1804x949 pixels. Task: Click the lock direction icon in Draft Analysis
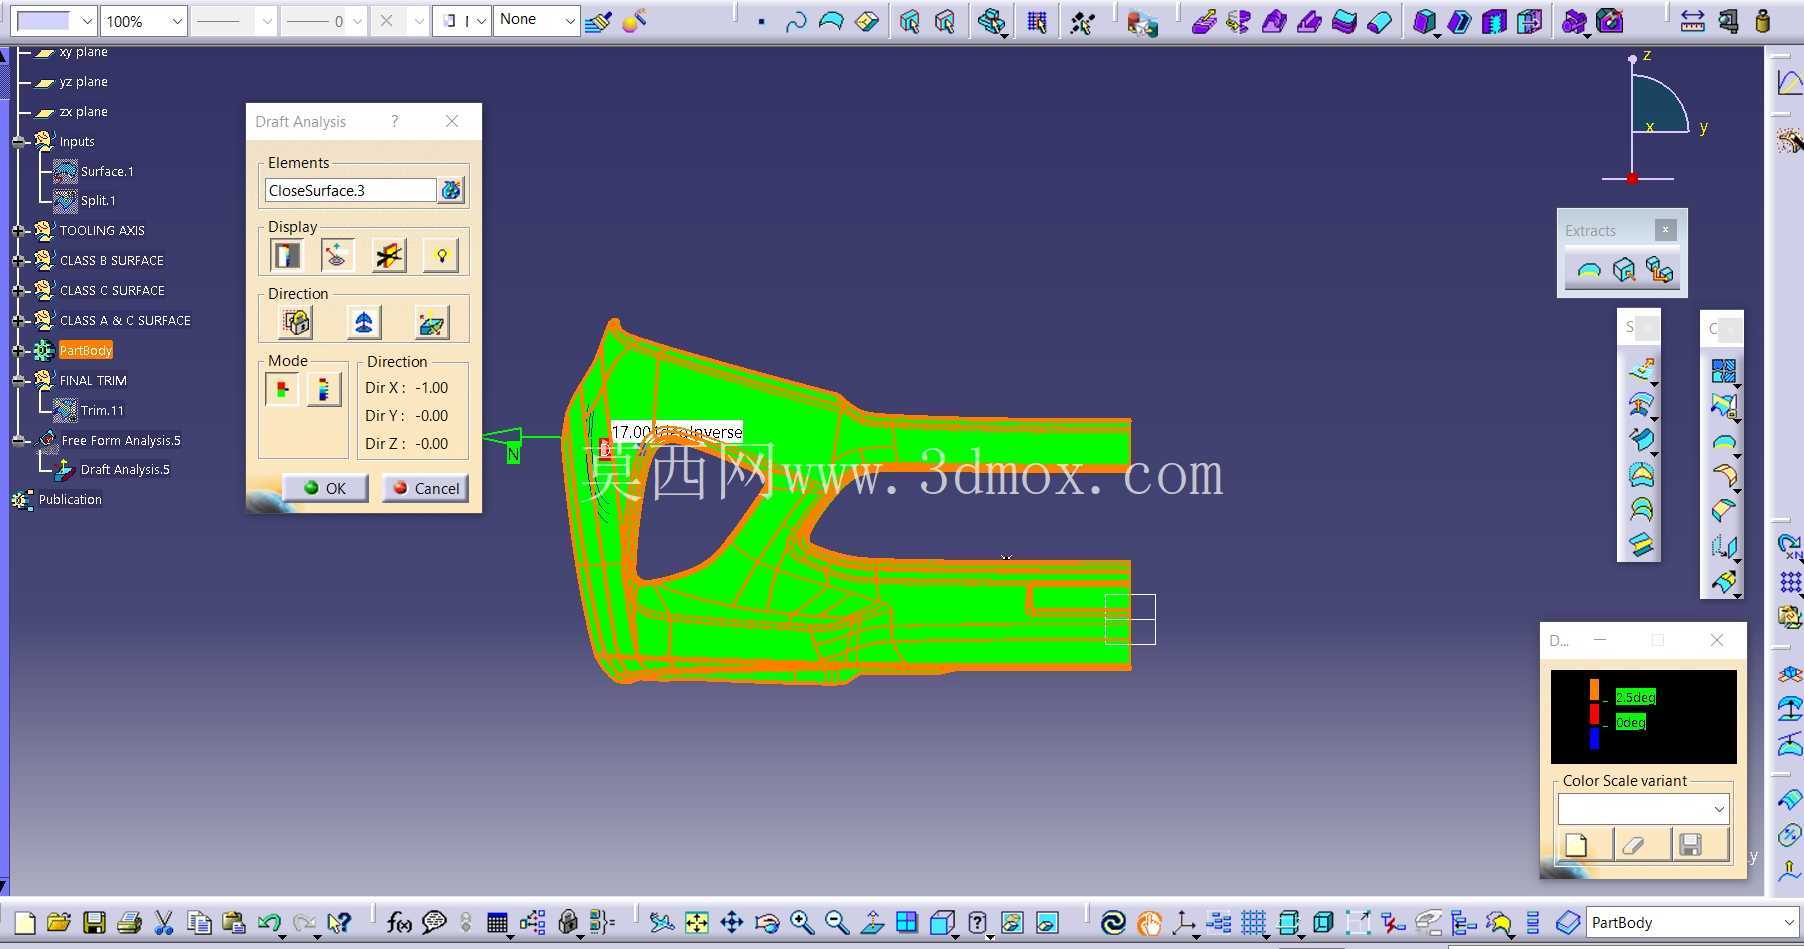(x=296, y=322)
